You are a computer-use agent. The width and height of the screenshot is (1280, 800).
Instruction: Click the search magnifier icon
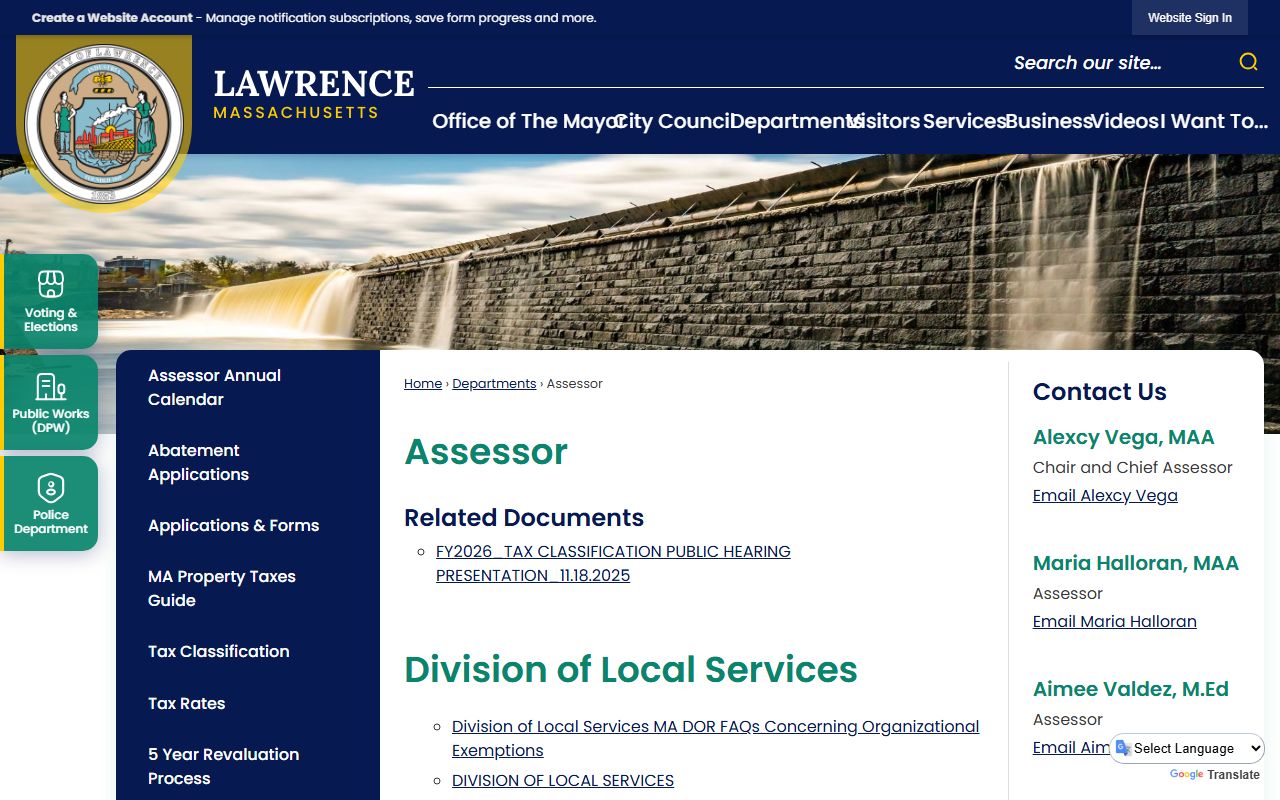[x=1248, y=62]
